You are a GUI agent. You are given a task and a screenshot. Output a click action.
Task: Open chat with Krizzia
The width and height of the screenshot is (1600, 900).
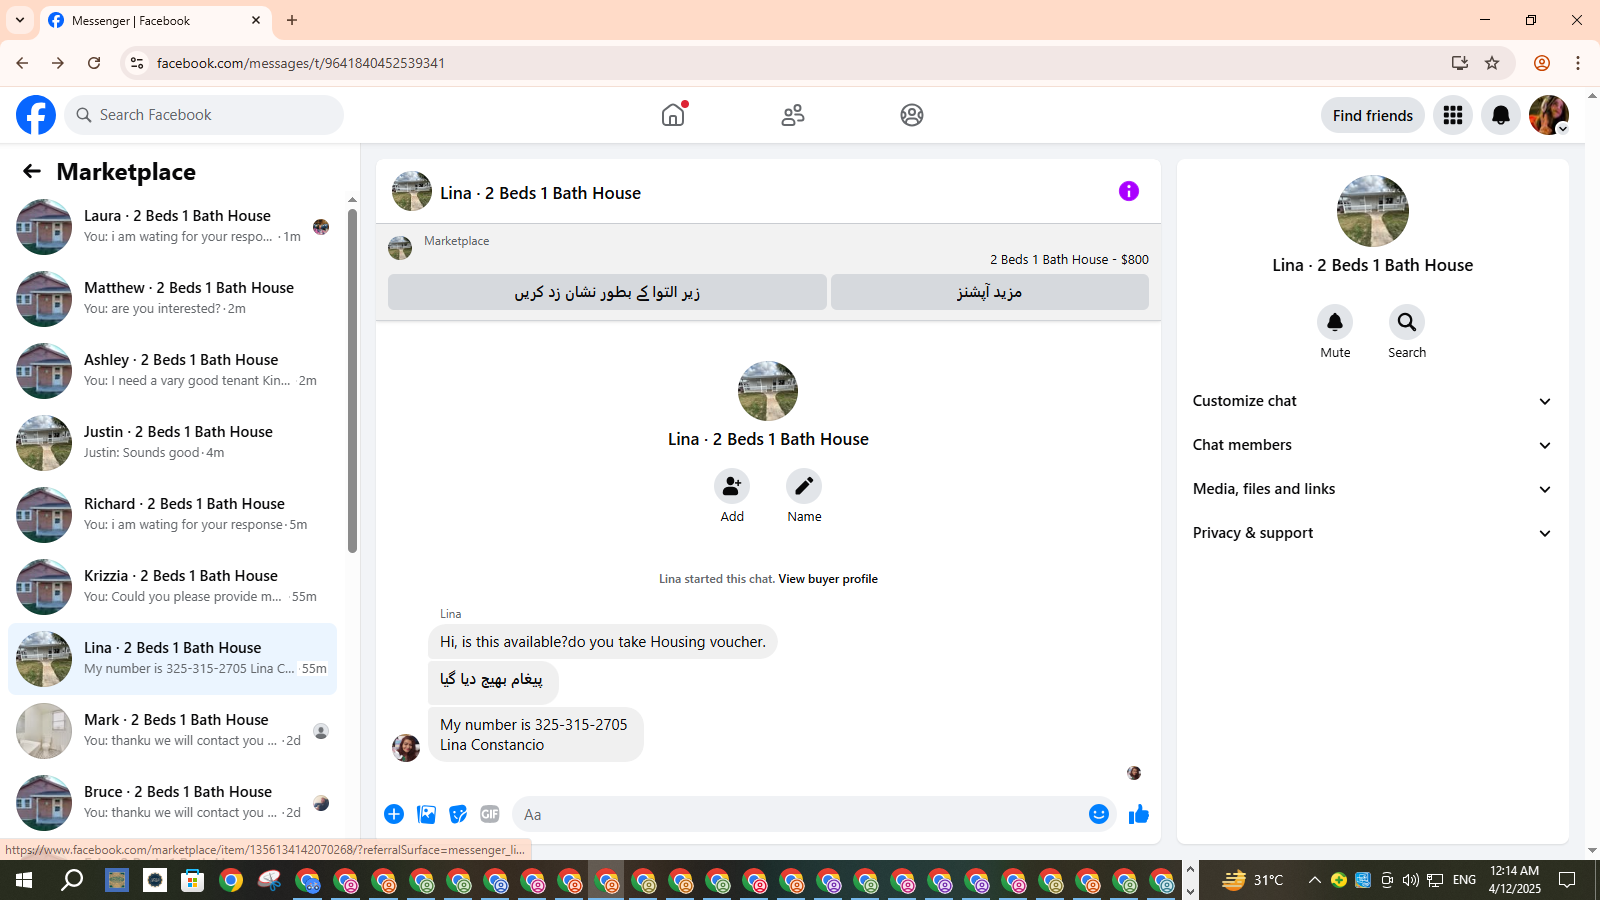pyautogui.click(x=172, y=587)
